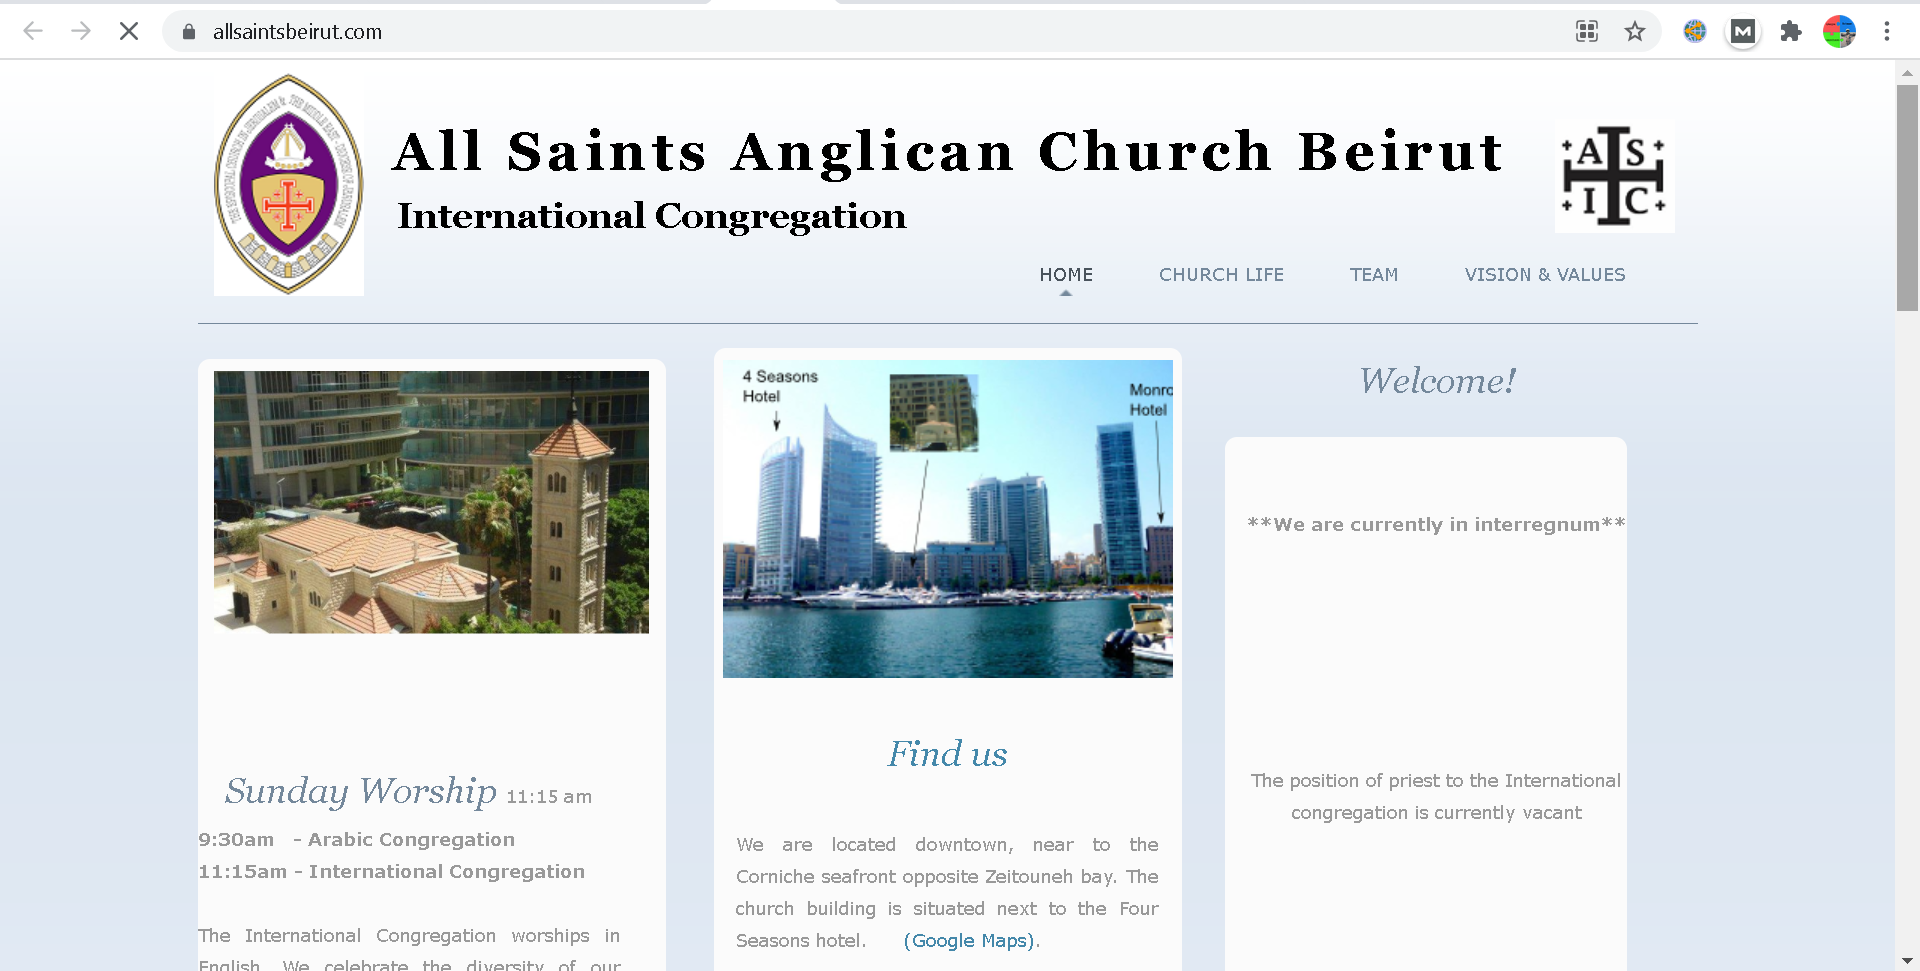Click the '9:30am - Arabic Congregation' line

coord(357,840)
